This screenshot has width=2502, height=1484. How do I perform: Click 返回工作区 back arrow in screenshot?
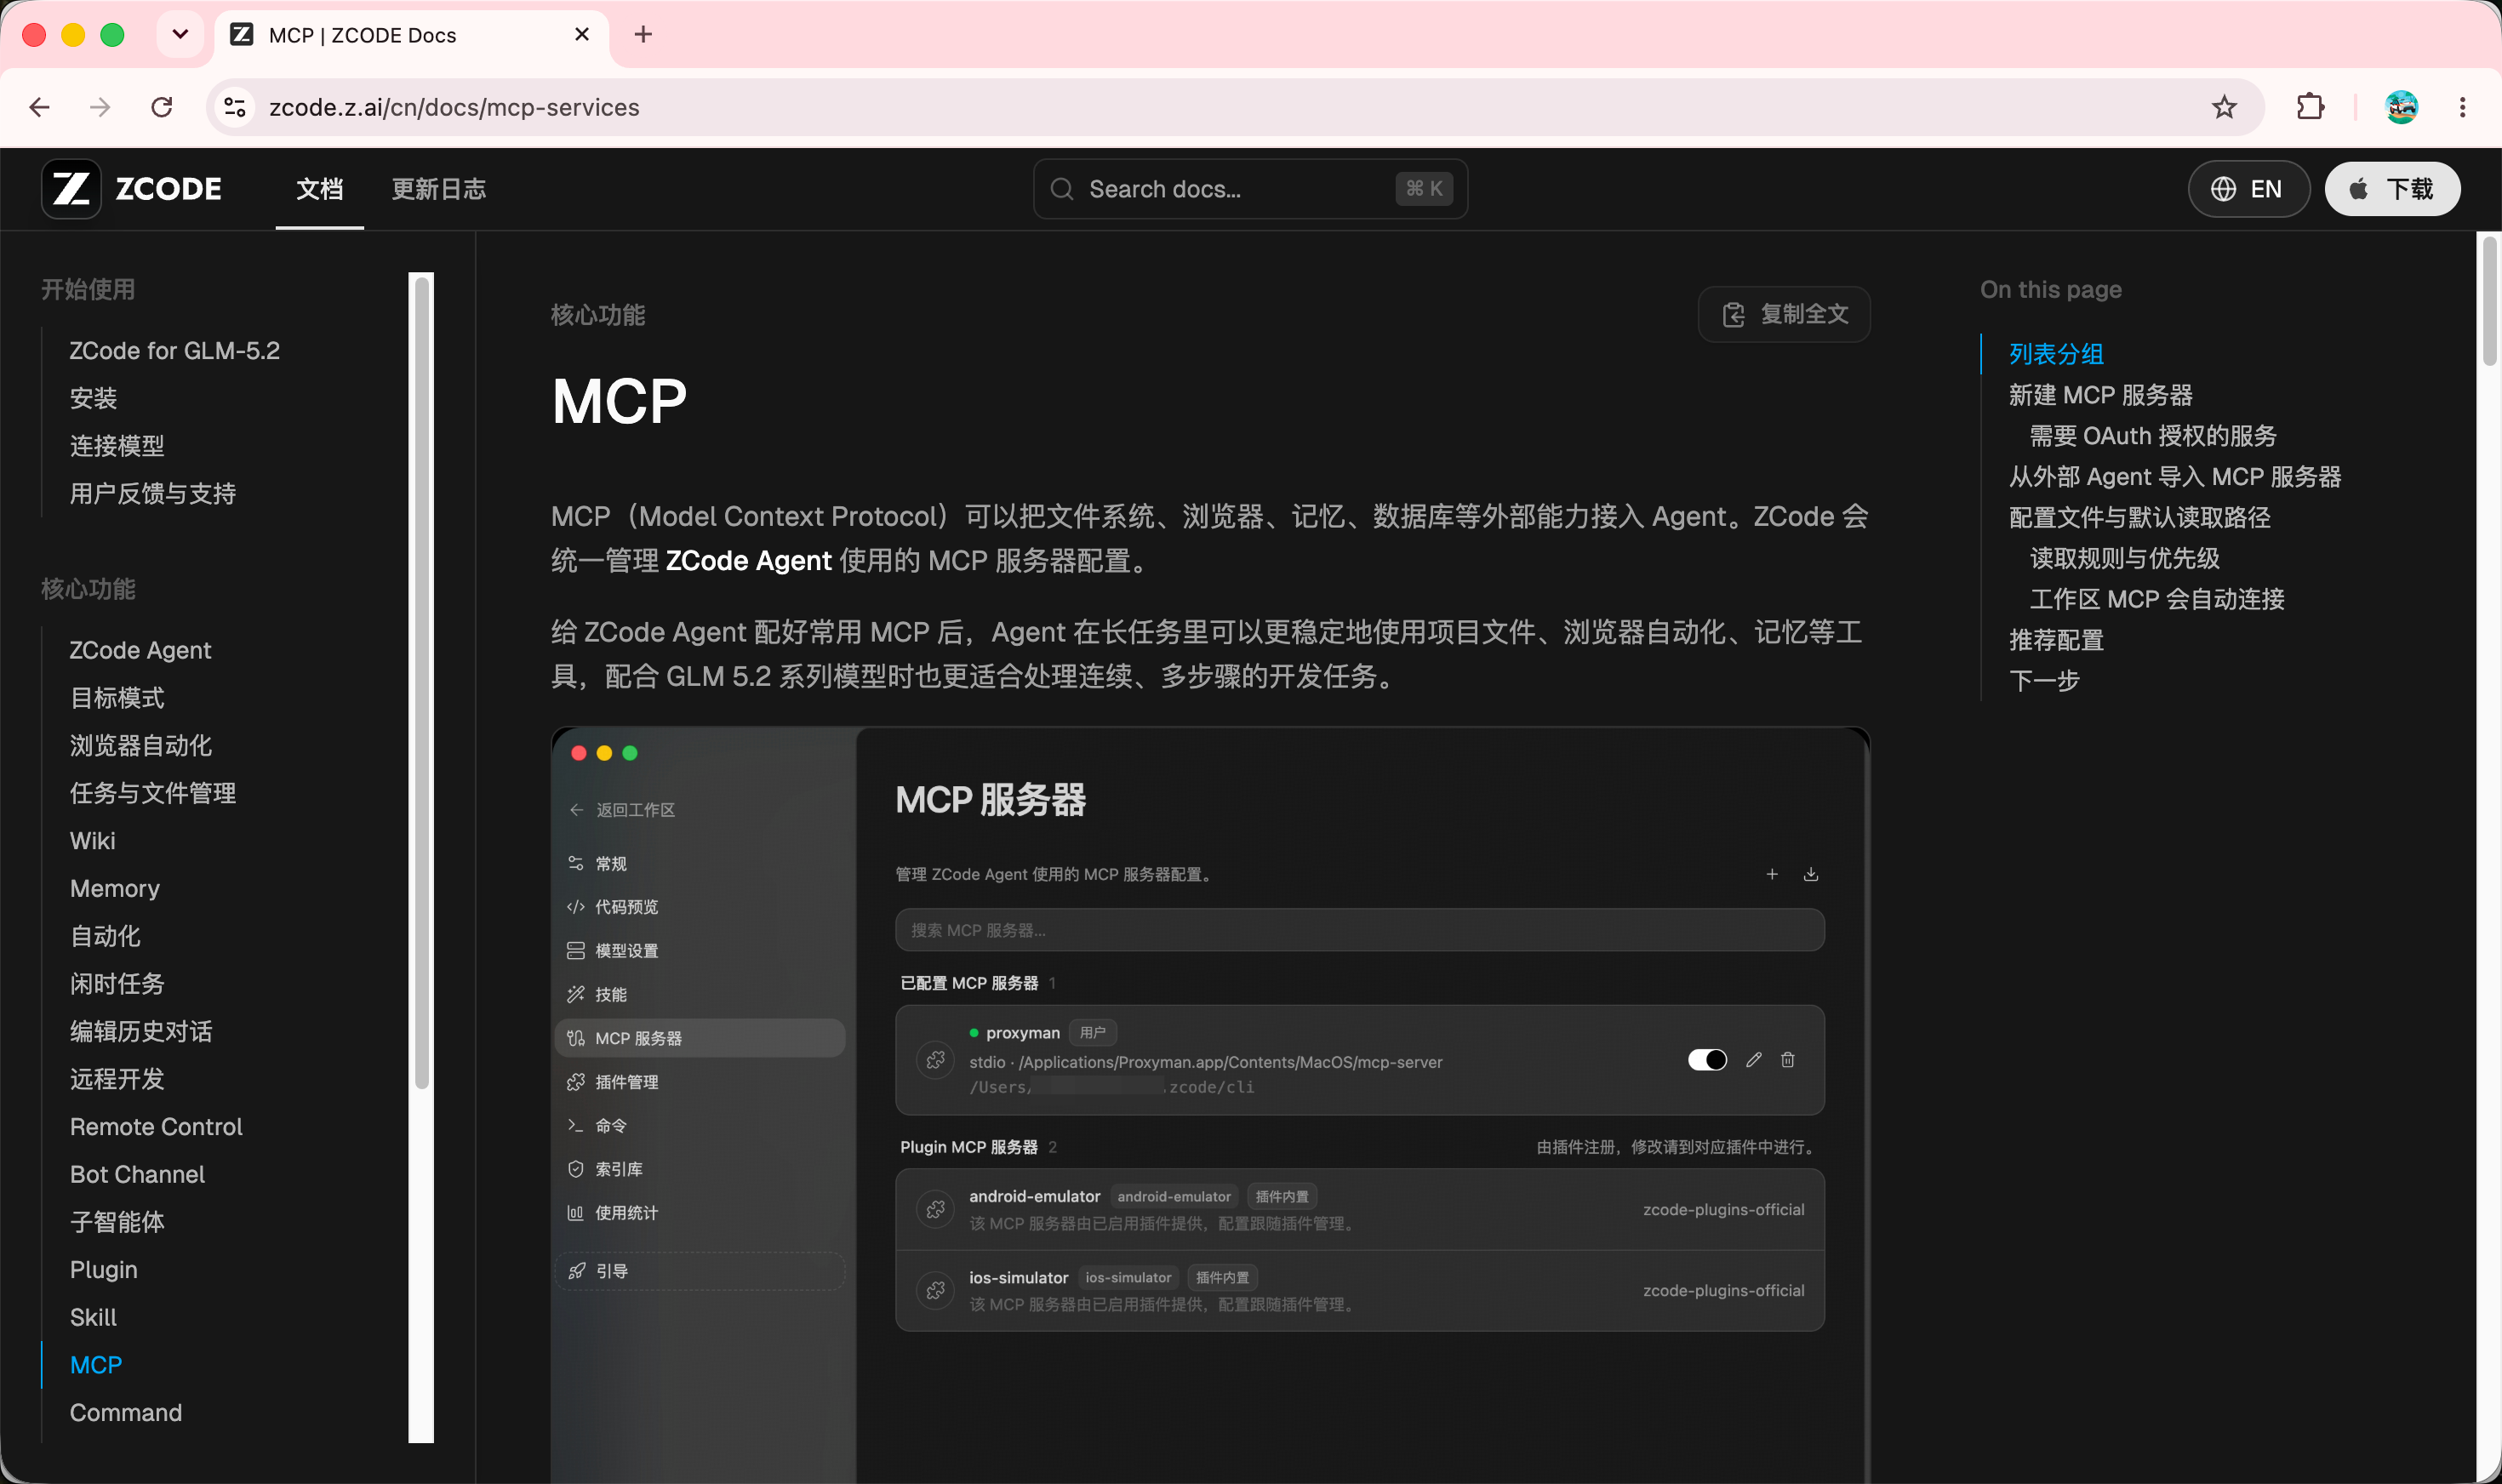click(x=576, y=810)
